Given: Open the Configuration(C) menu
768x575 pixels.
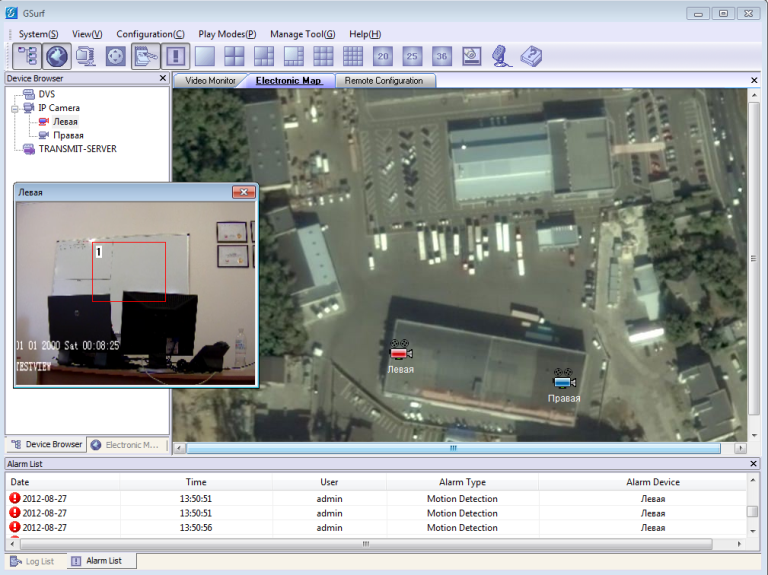Looking at the screenshot, I should point(150,34).
